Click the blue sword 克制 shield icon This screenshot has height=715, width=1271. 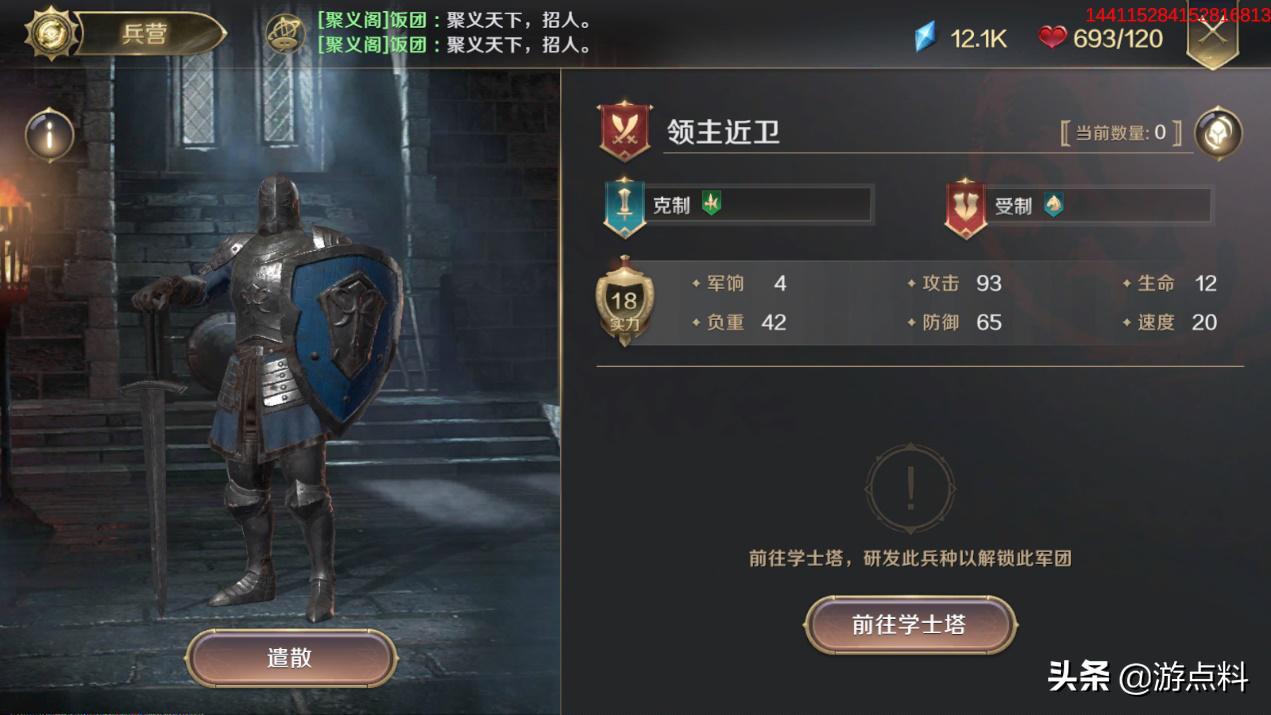(625, 206)
